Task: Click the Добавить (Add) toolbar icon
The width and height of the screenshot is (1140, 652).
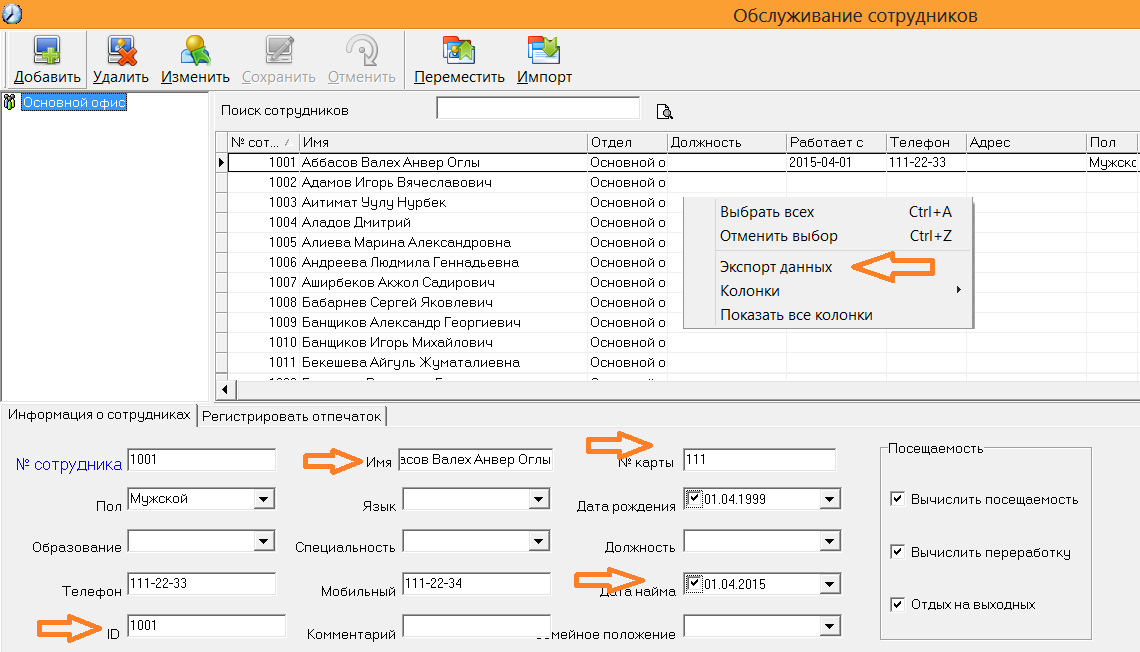Action: [47, 50]
